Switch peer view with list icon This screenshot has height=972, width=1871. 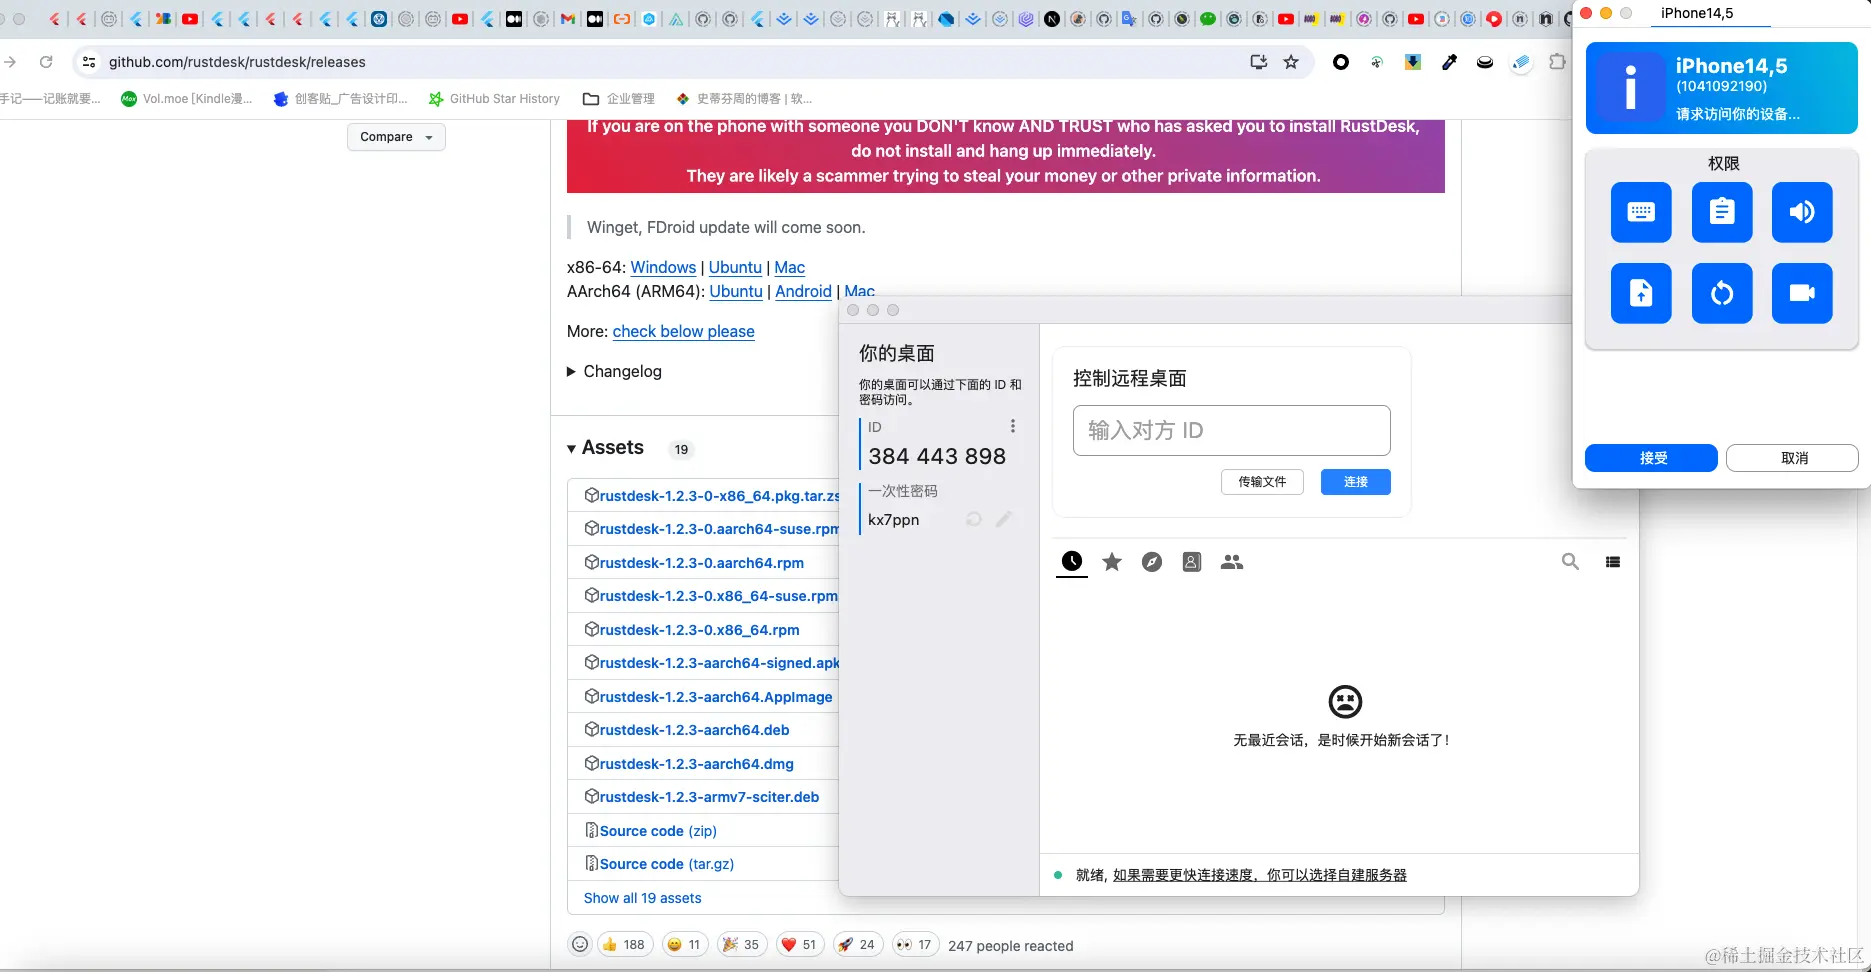click(1613, 562)
